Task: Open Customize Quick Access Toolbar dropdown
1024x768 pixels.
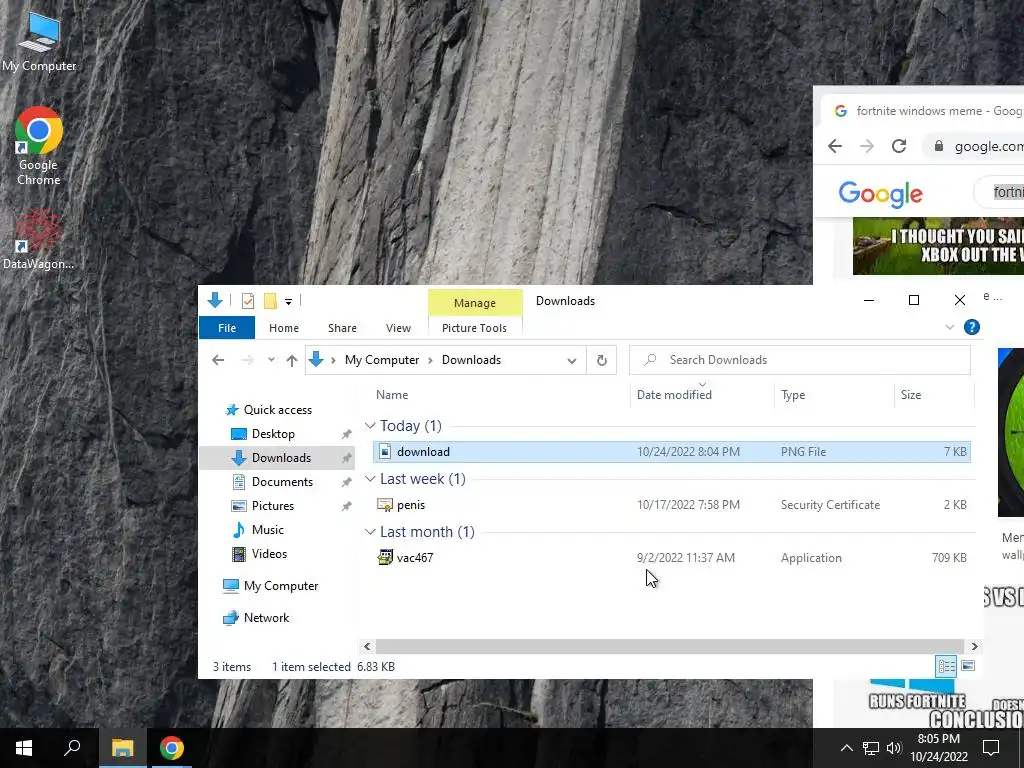Action: [x=288, y=301]
